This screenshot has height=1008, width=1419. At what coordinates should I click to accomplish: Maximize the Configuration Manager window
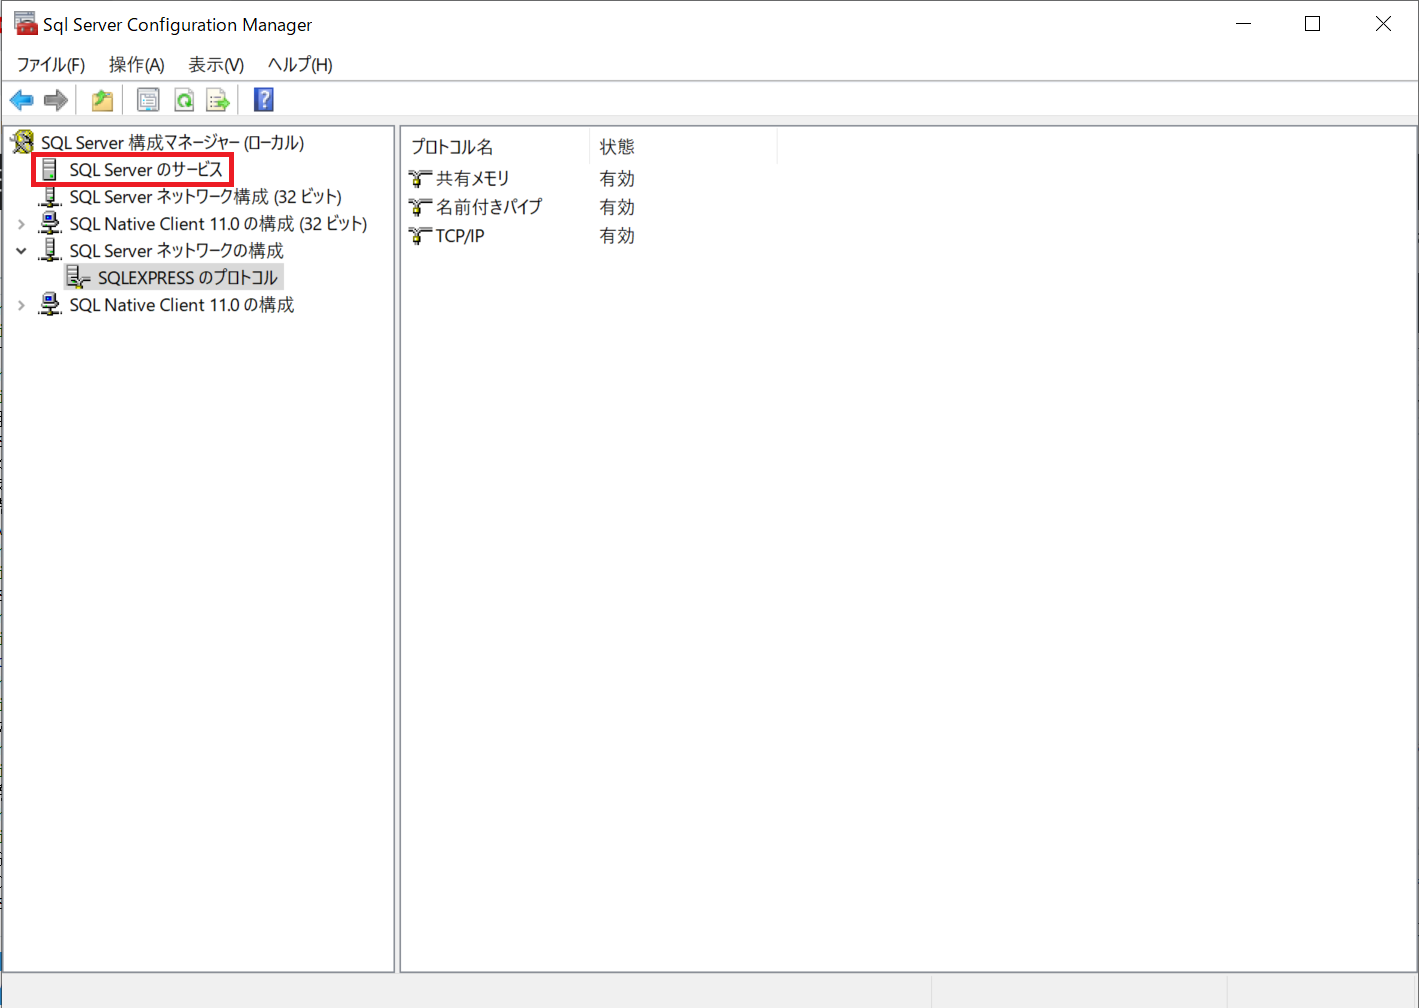1313,24
